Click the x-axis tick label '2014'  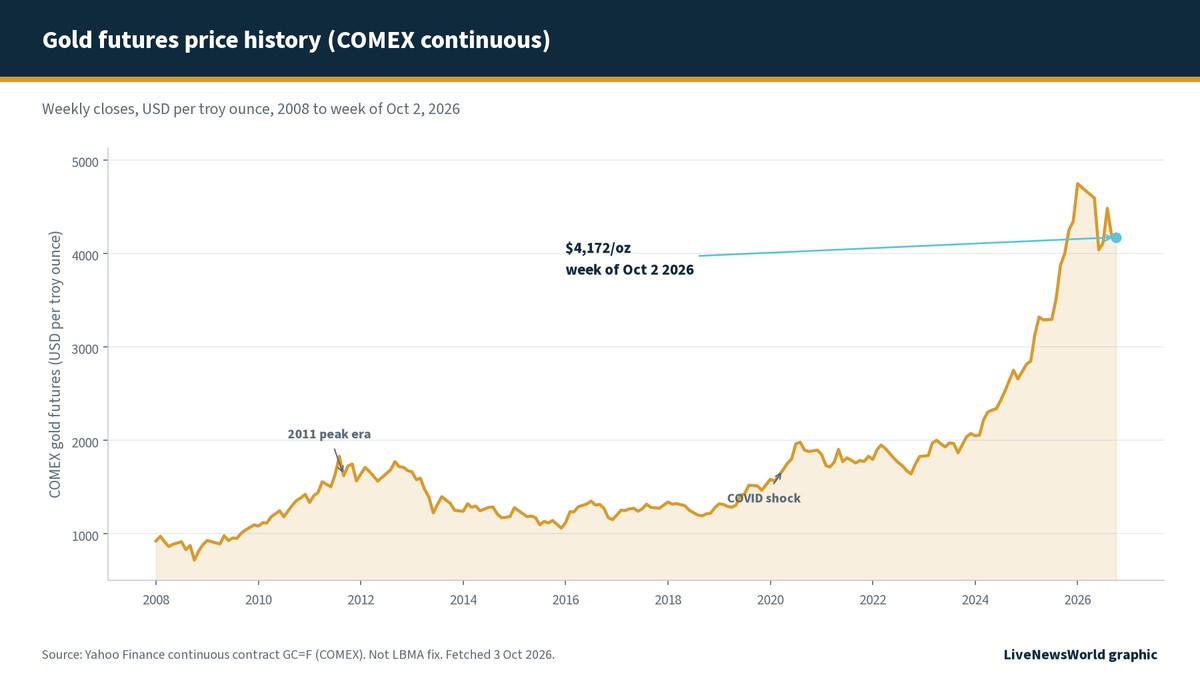[463, 600]
